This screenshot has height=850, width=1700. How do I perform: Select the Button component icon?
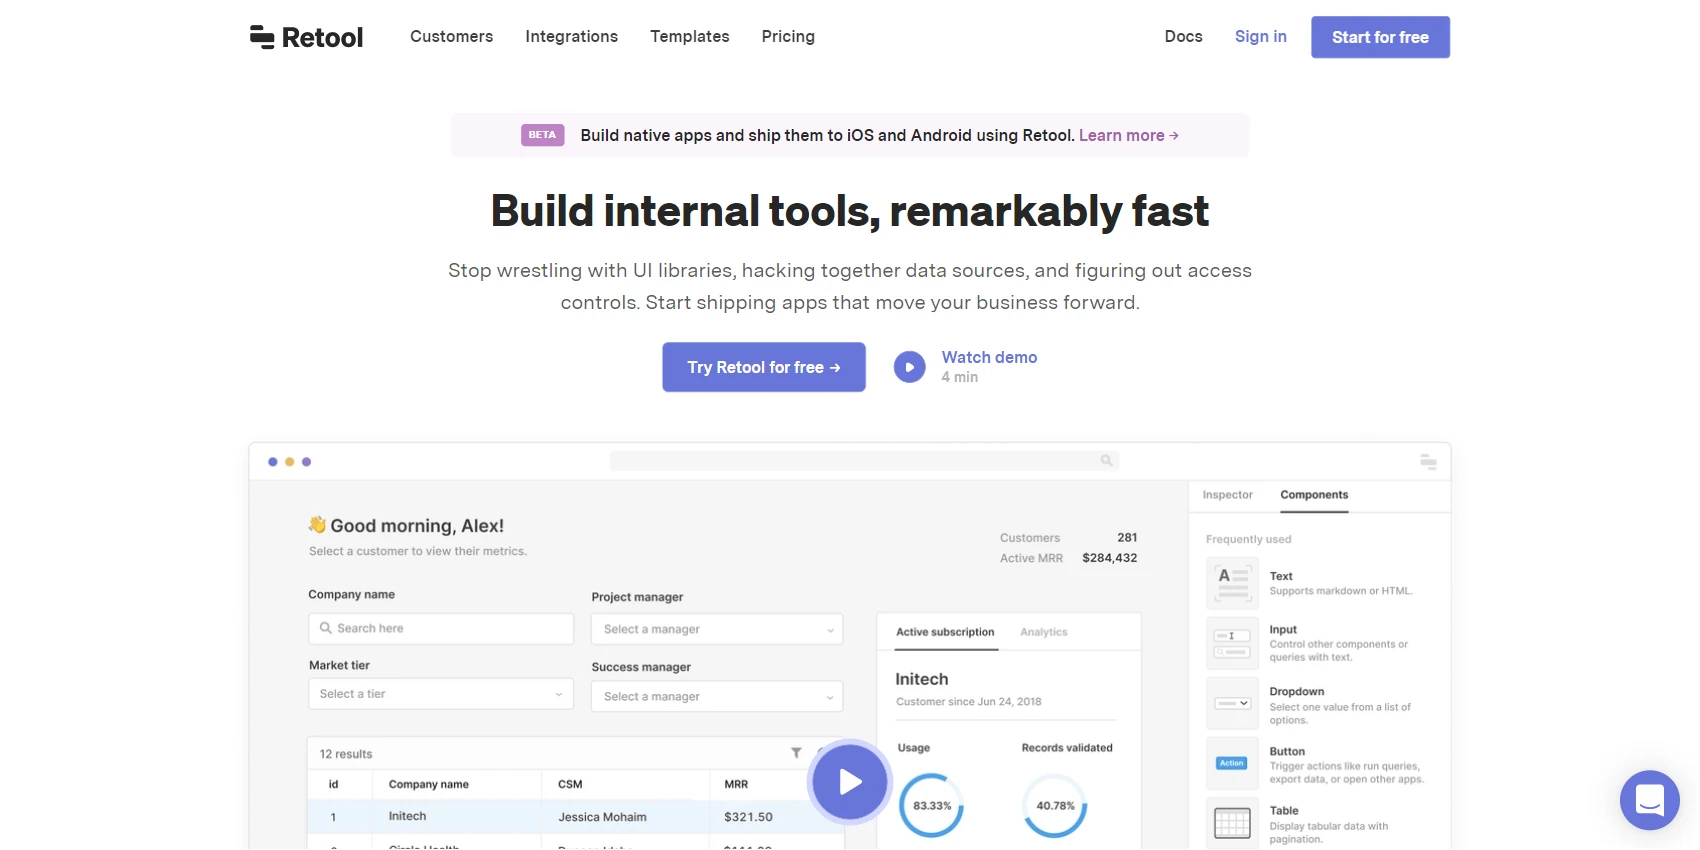click(x=1232, y=763)
